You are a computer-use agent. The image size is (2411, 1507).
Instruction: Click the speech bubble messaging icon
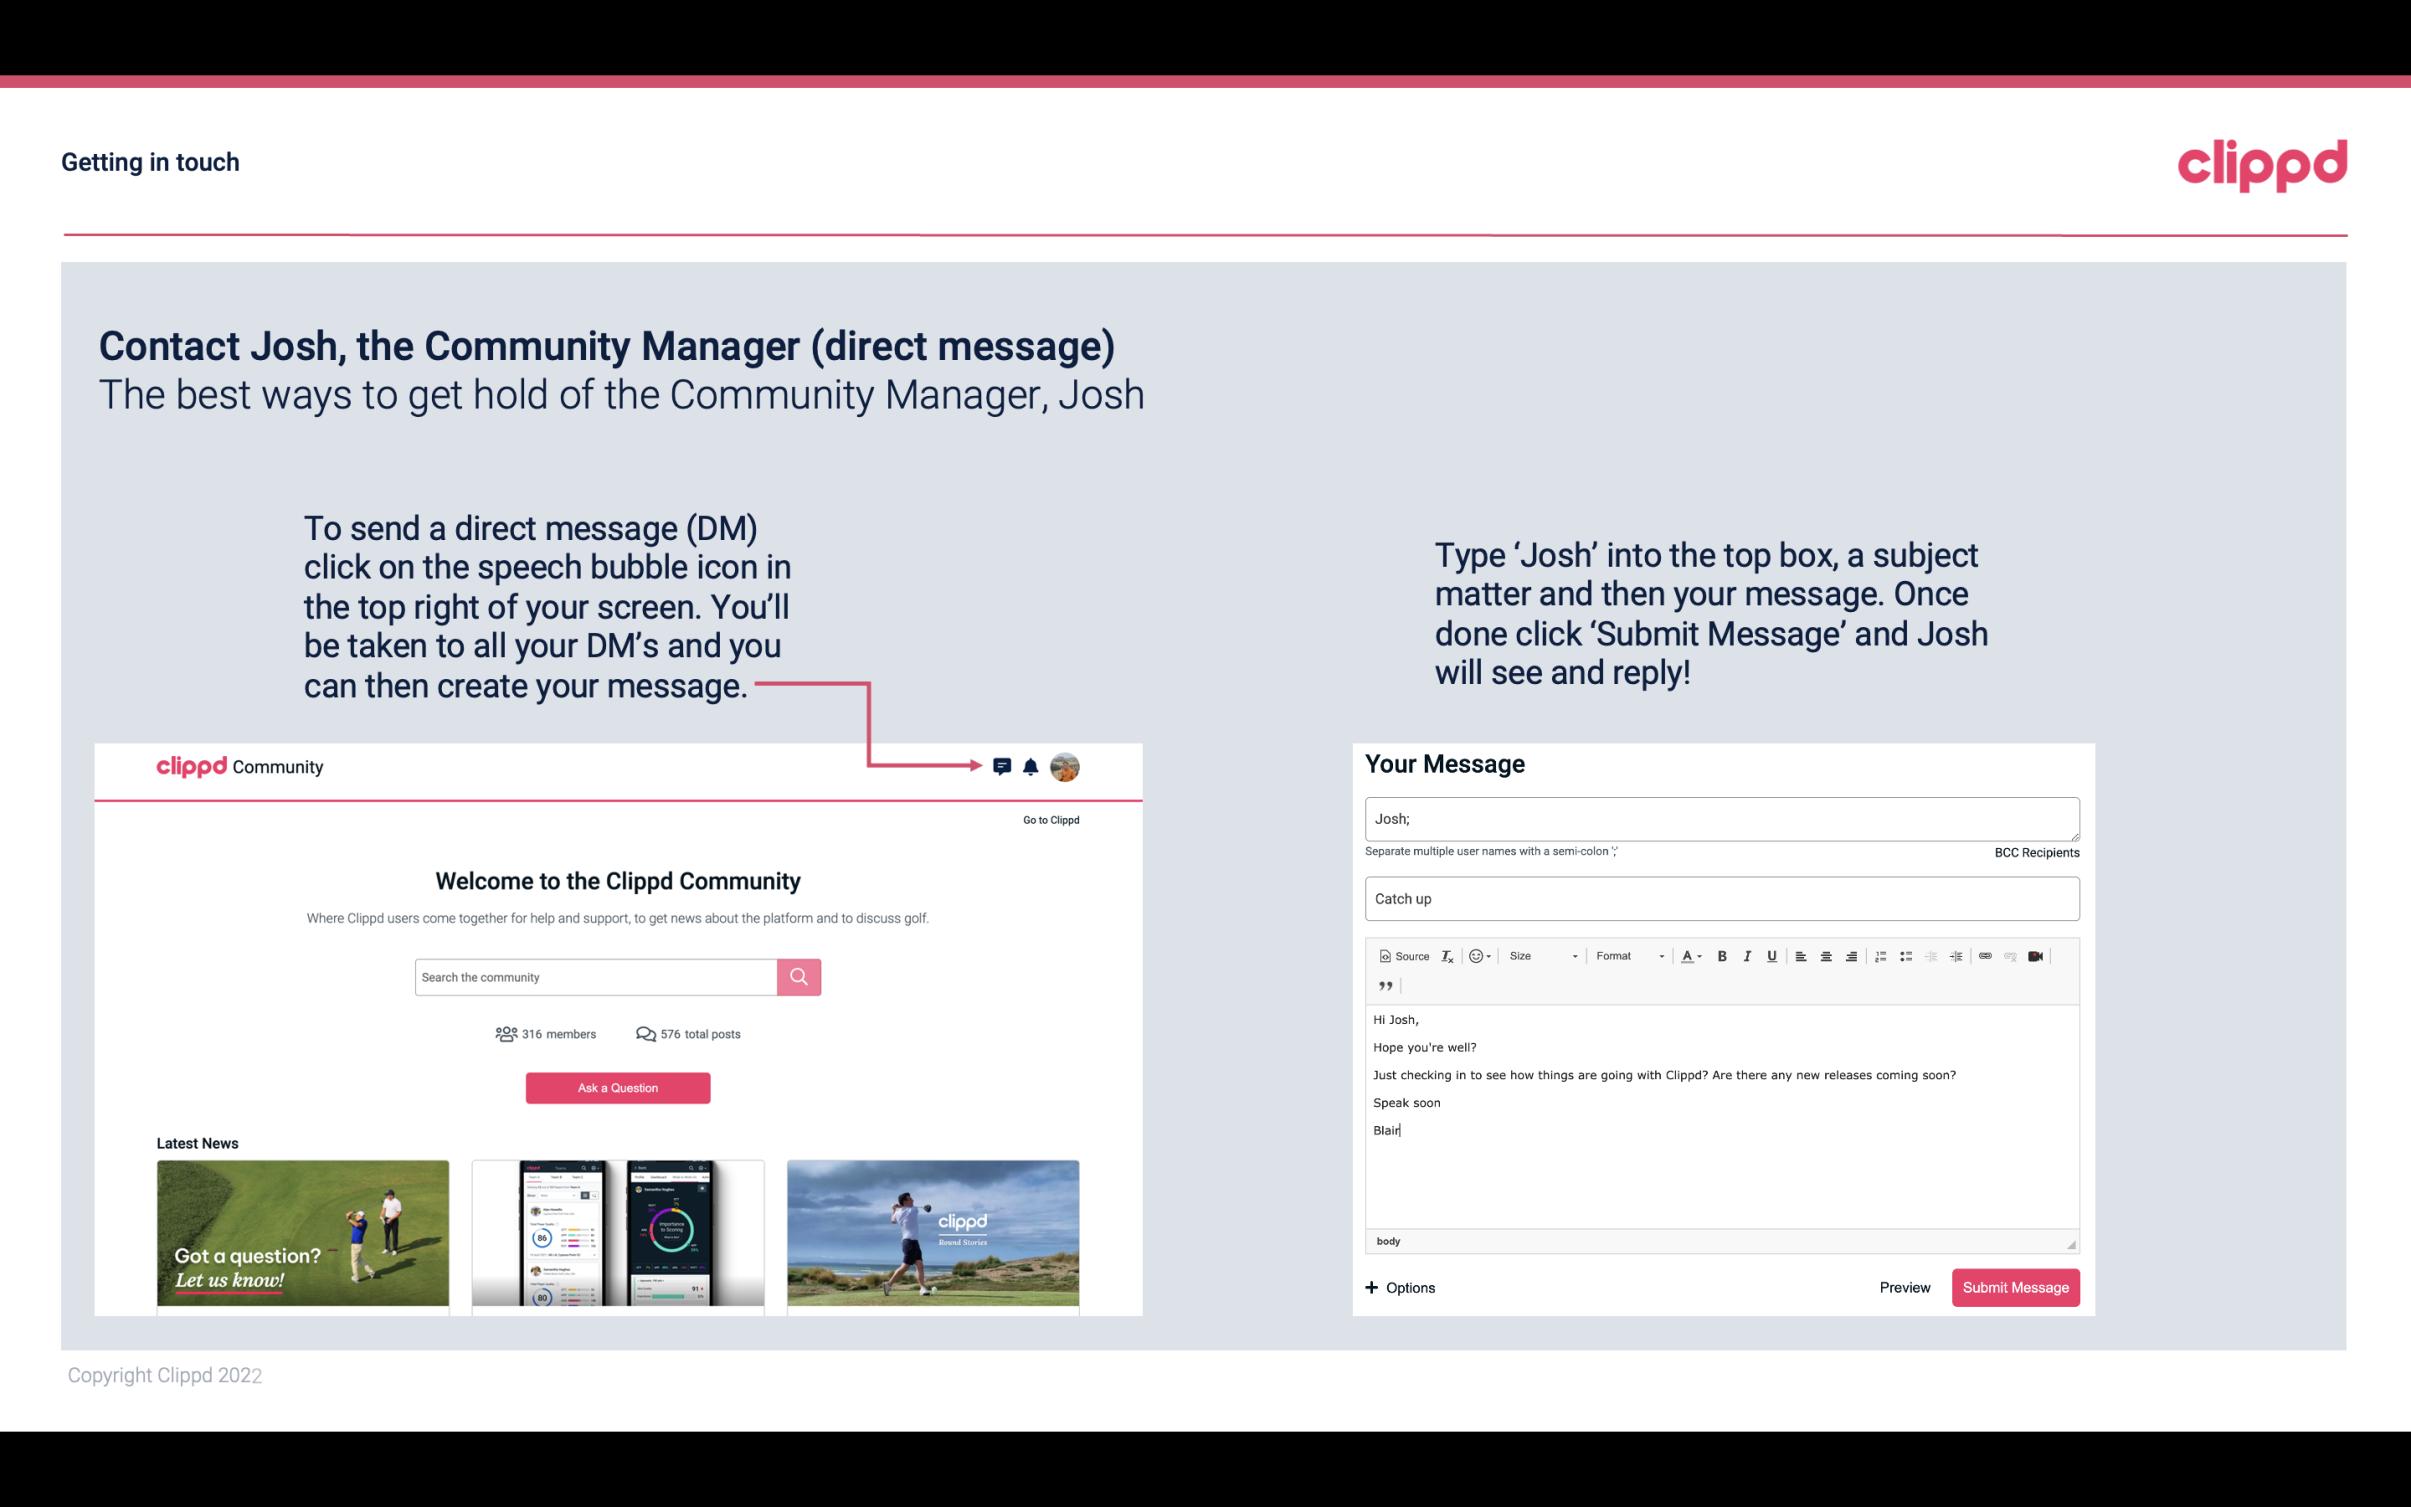coord(1005,766)
